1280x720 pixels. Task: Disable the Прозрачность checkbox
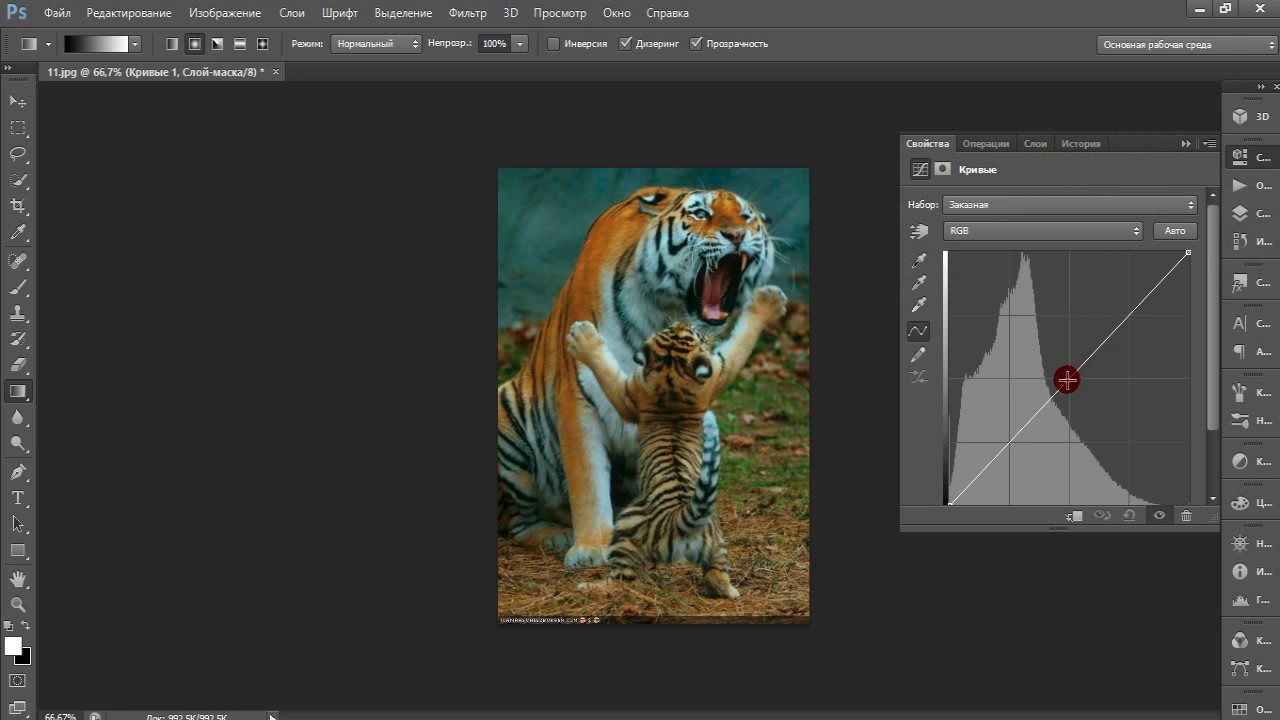[x=696, y=44]
